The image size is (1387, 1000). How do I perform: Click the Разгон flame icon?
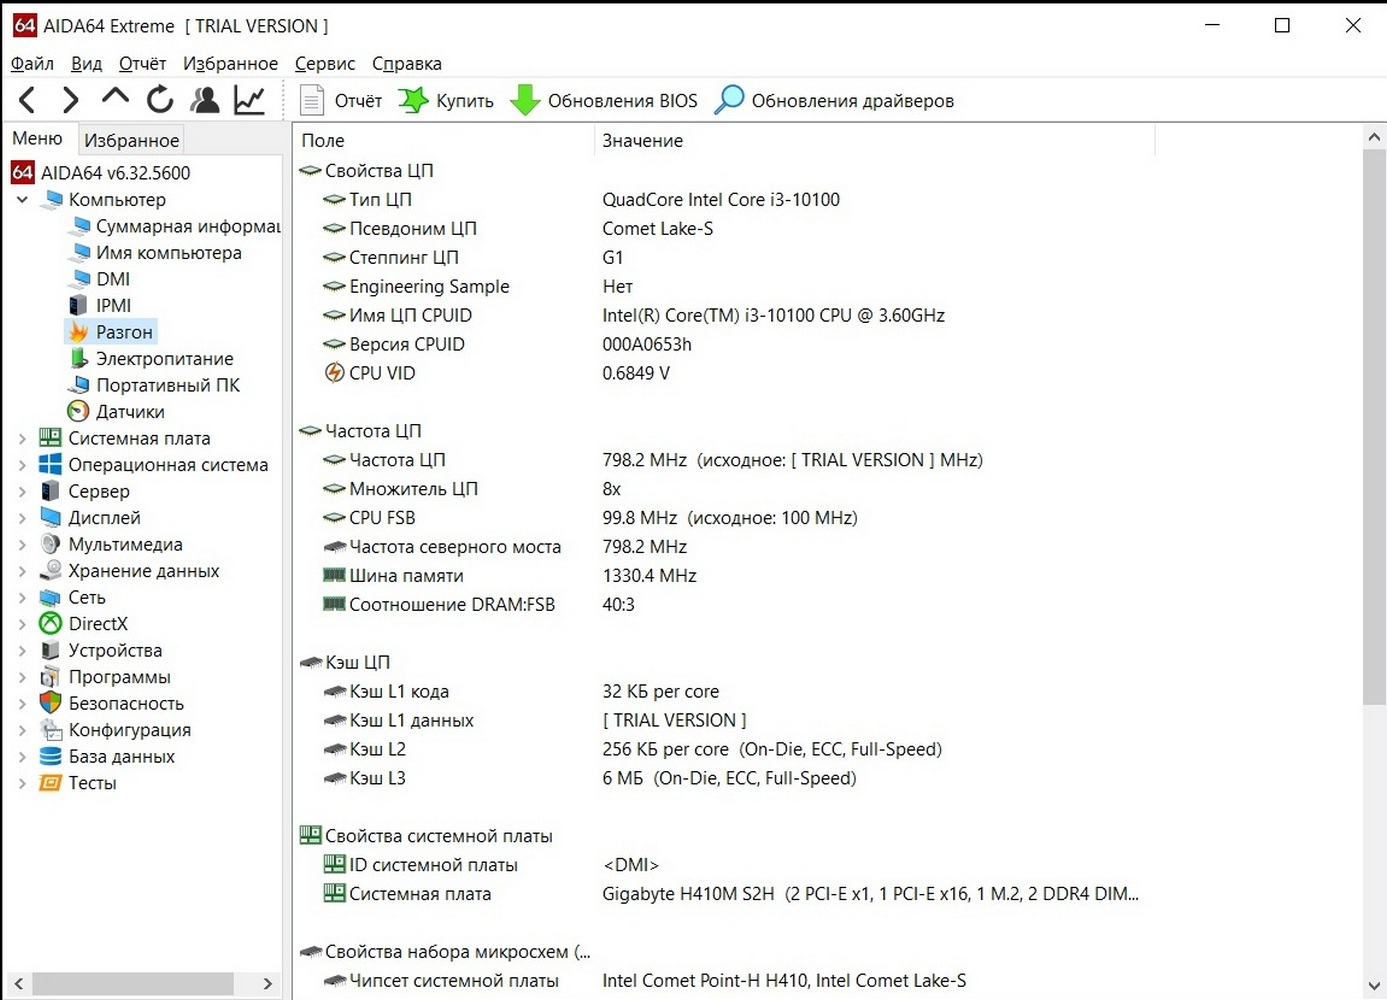point(78,331)
